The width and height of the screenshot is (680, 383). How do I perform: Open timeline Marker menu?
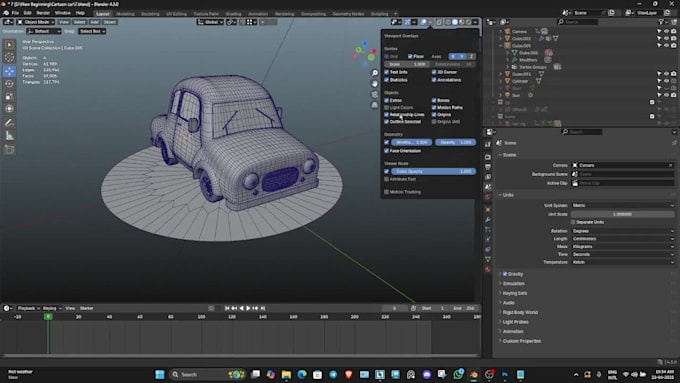click(x=86, y=308)
